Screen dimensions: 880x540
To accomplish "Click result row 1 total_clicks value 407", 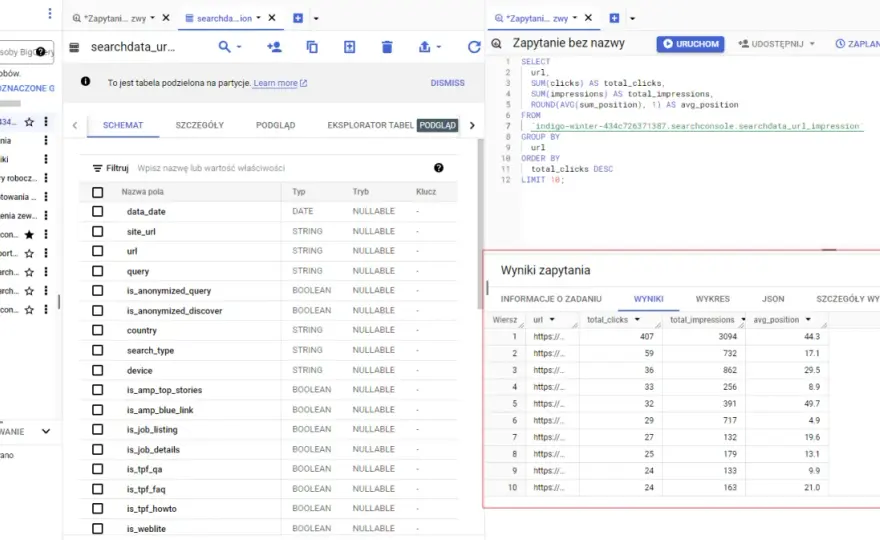I will (647, 337).
